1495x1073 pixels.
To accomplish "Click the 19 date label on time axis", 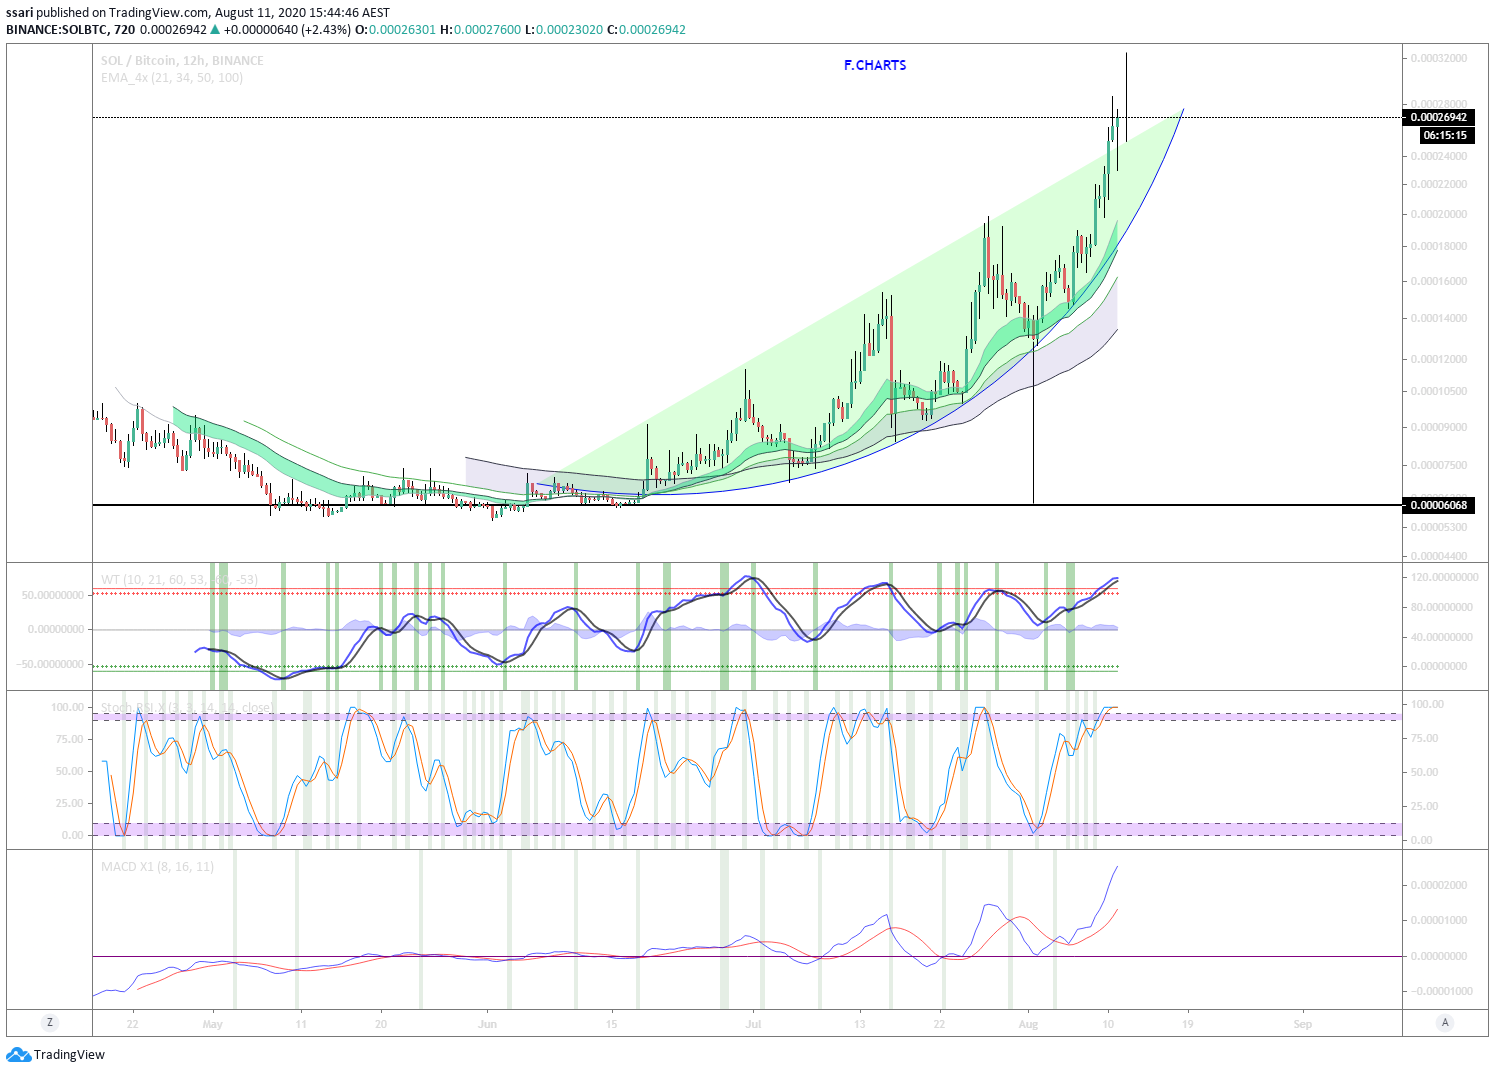I will tap(1188, 1024).
